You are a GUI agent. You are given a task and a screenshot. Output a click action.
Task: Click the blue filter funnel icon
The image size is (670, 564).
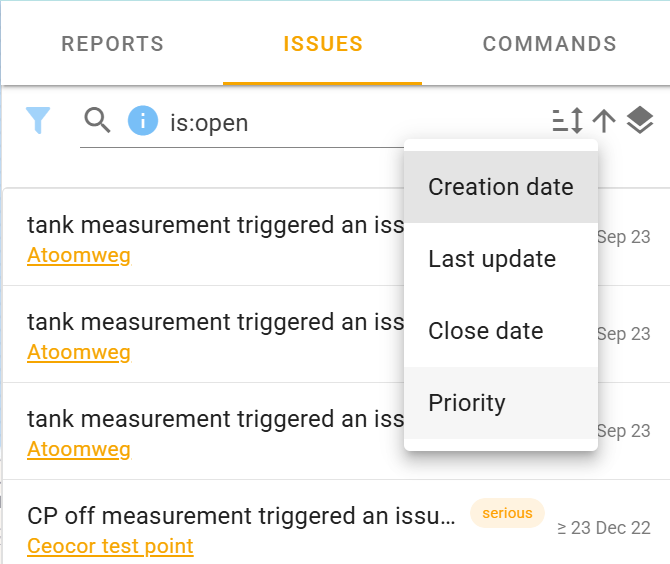coord(37,121)
